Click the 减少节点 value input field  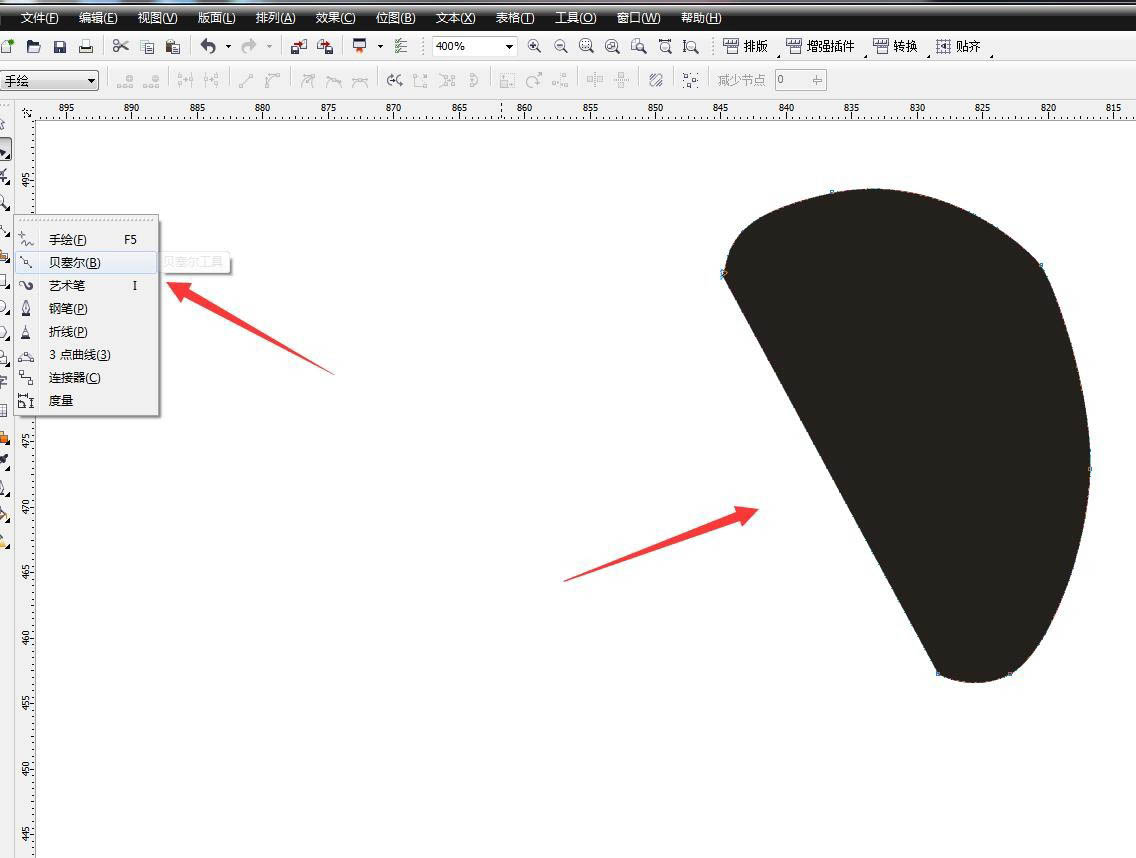(793, 80)
